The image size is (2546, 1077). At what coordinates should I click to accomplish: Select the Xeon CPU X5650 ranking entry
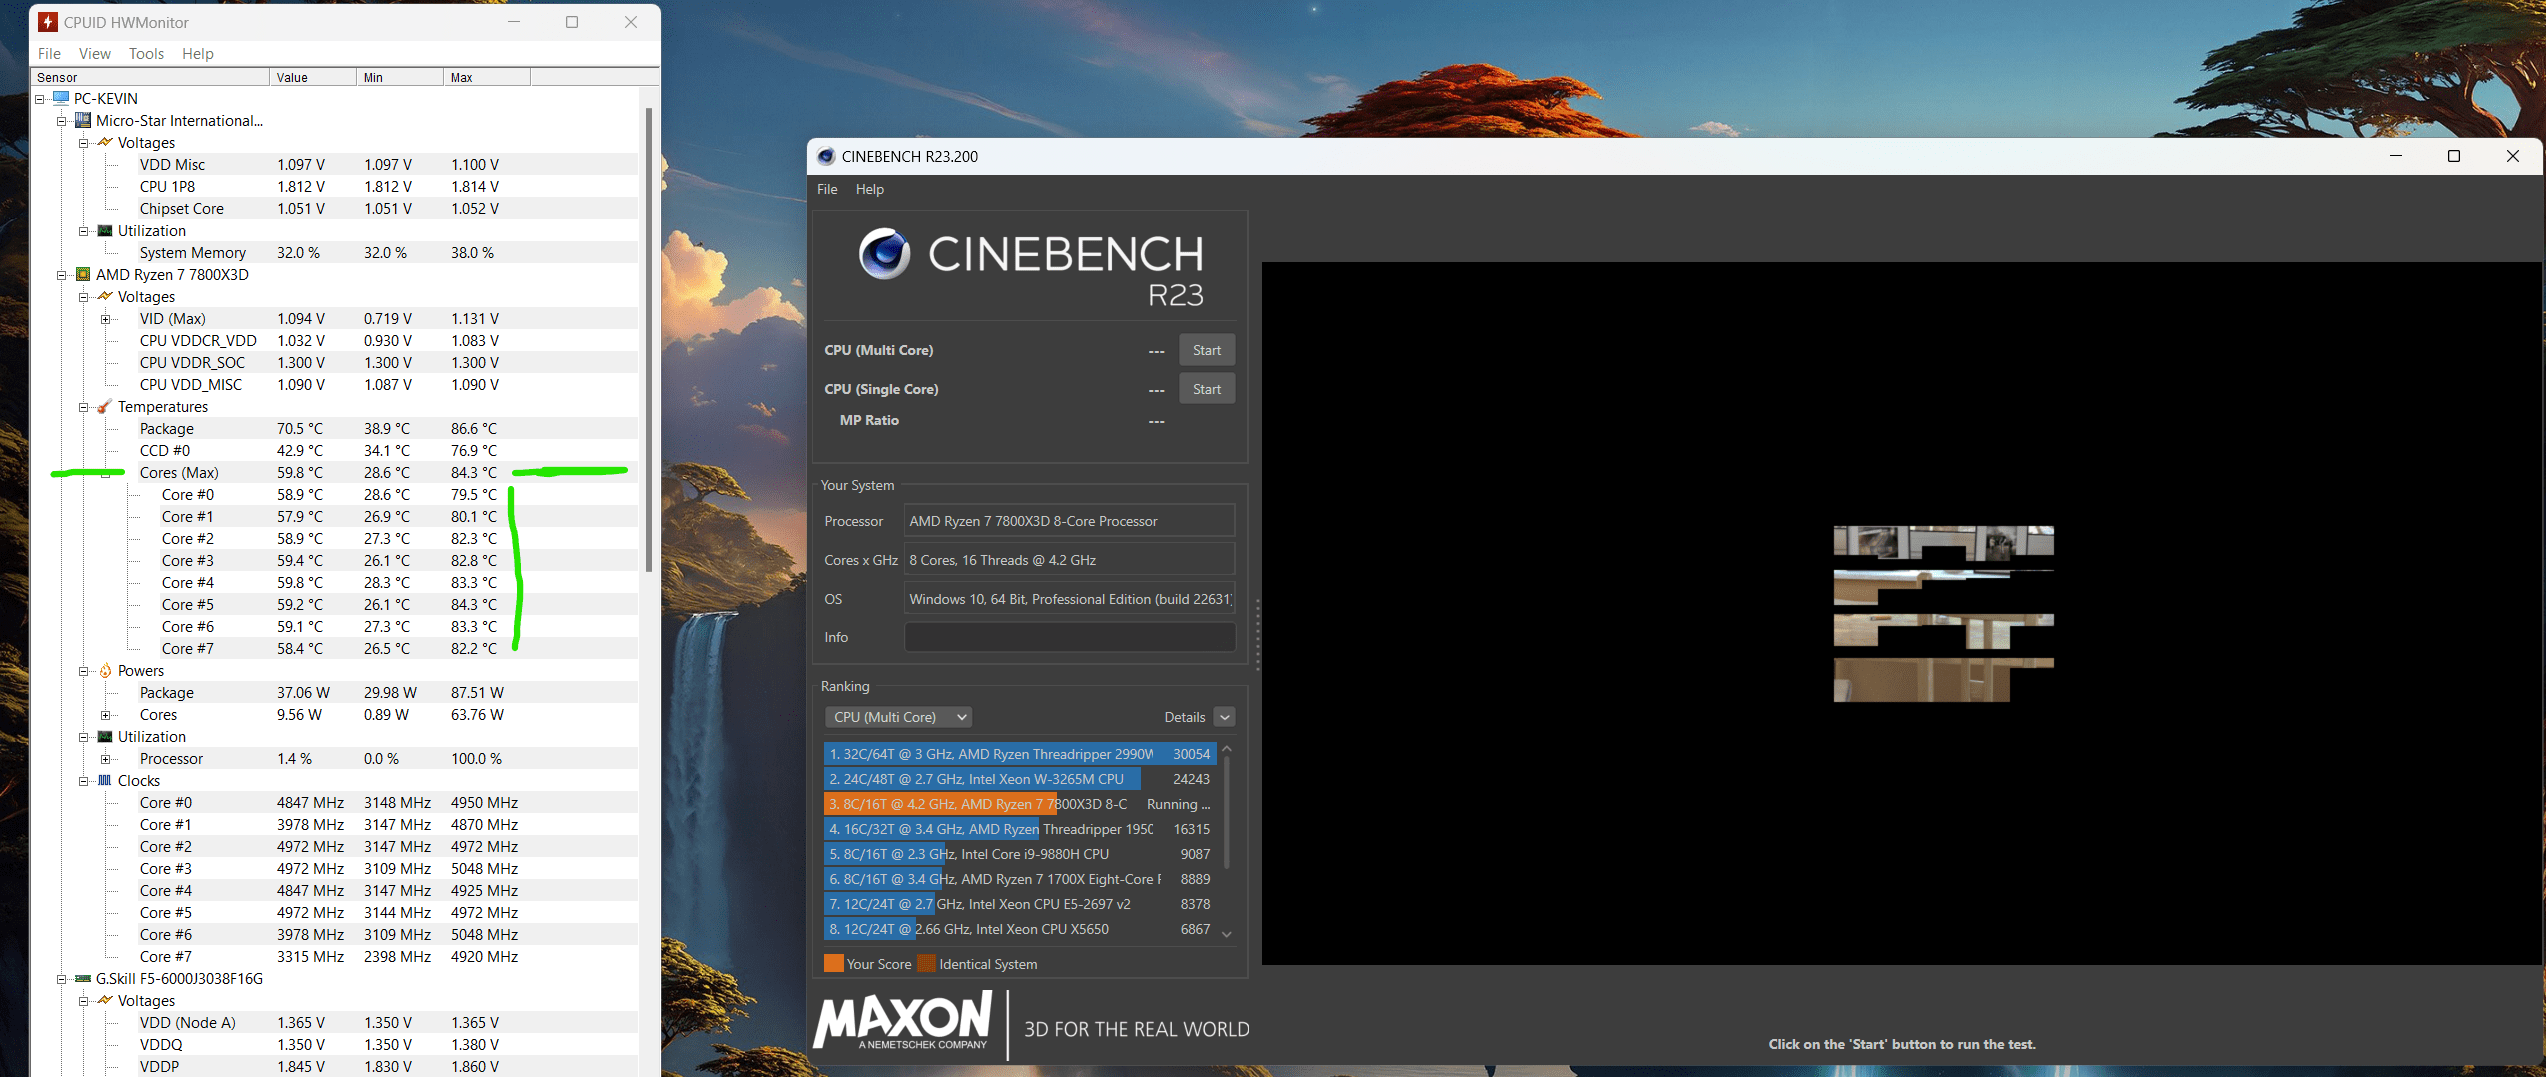1020,929
